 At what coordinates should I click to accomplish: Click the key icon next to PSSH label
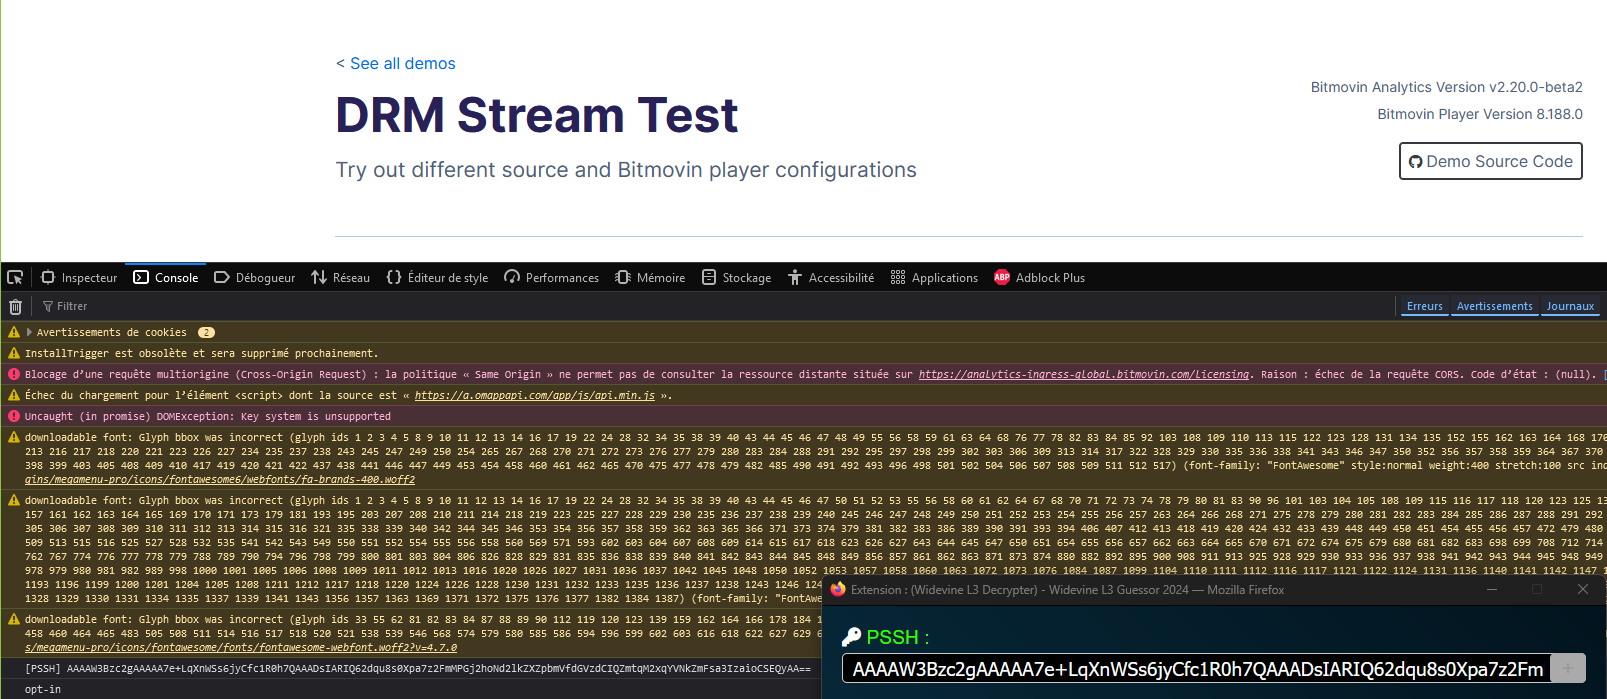pyautogui.click(x=852, y=637)
